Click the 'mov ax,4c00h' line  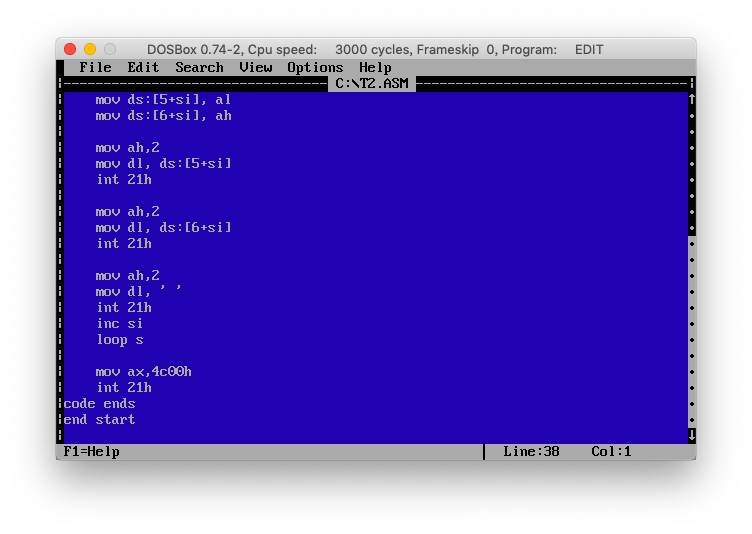coord(143,371)
